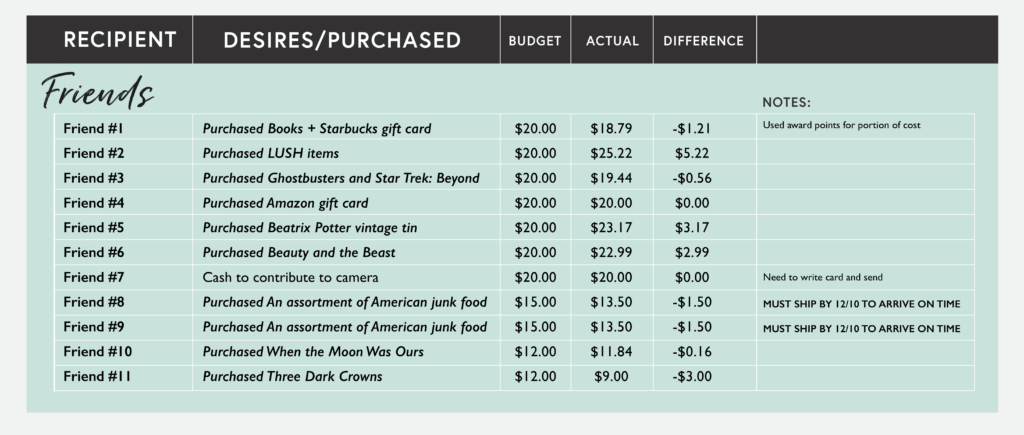Click the Friend #9 recipient cell
This screenshot has width=1024, height=435.
[x=123, y=327]
